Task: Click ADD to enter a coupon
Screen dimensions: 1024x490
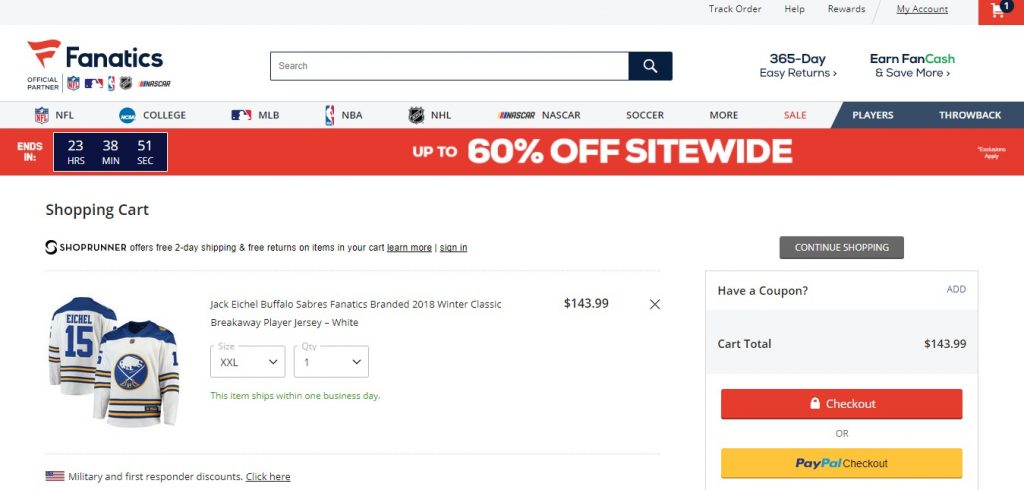Action: pyautogui.click(x=956, y=290)
